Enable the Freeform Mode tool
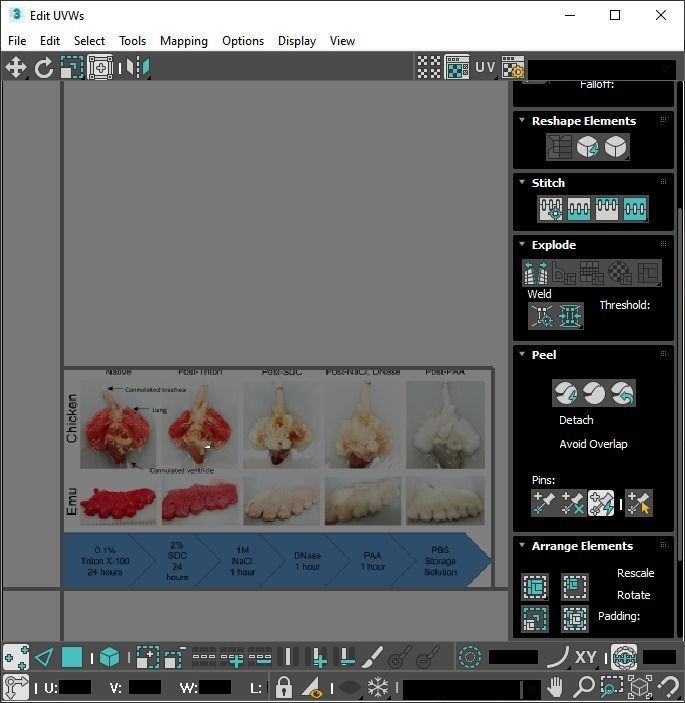Screen dimensions: 685x703 pos(100,68)
